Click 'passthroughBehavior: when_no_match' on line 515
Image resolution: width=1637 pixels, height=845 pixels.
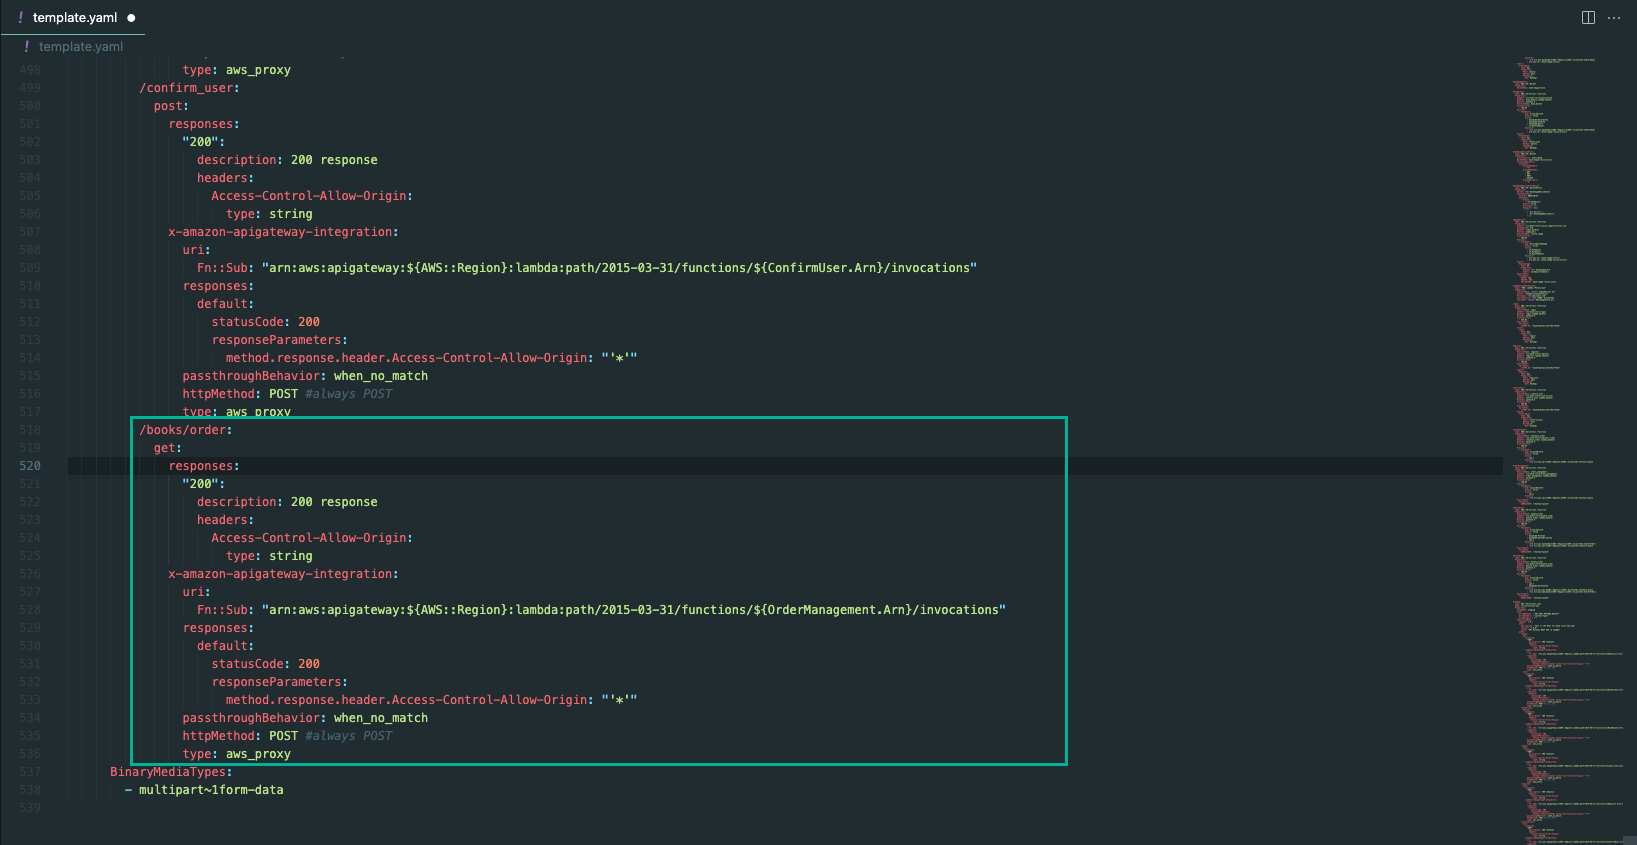click(x=305, y=376)
